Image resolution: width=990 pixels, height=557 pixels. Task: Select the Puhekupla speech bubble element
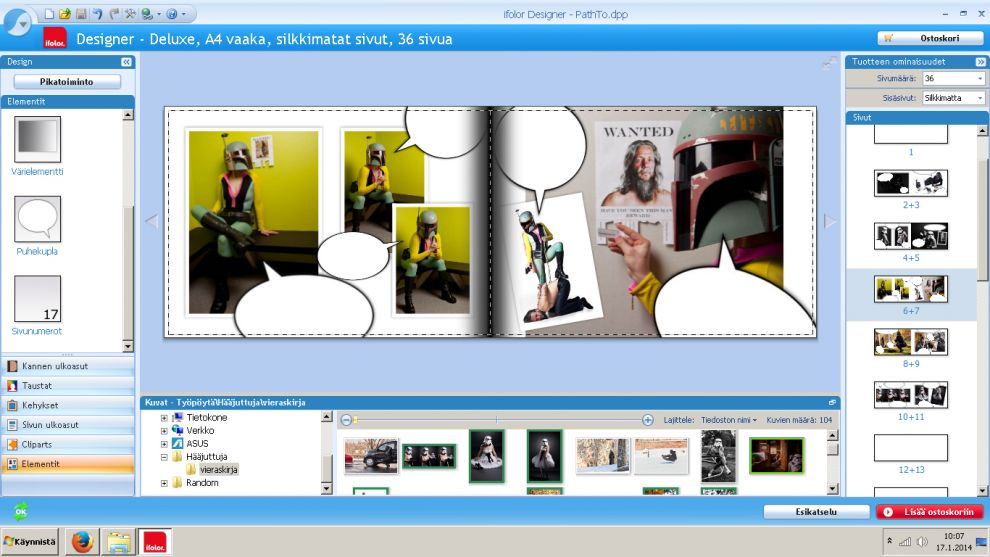click(37, 220)
